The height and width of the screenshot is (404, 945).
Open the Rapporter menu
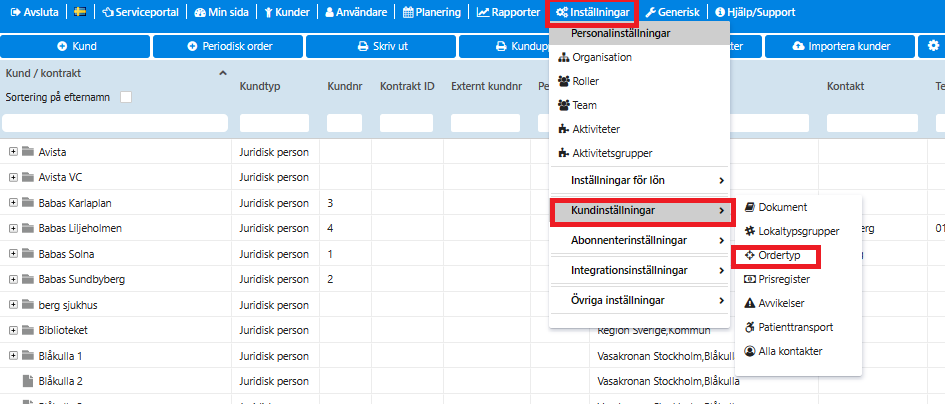coord(509,12)
